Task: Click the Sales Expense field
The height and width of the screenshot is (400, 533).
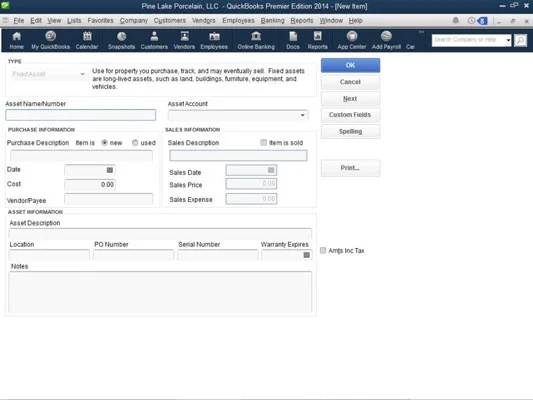Action: 251,199
